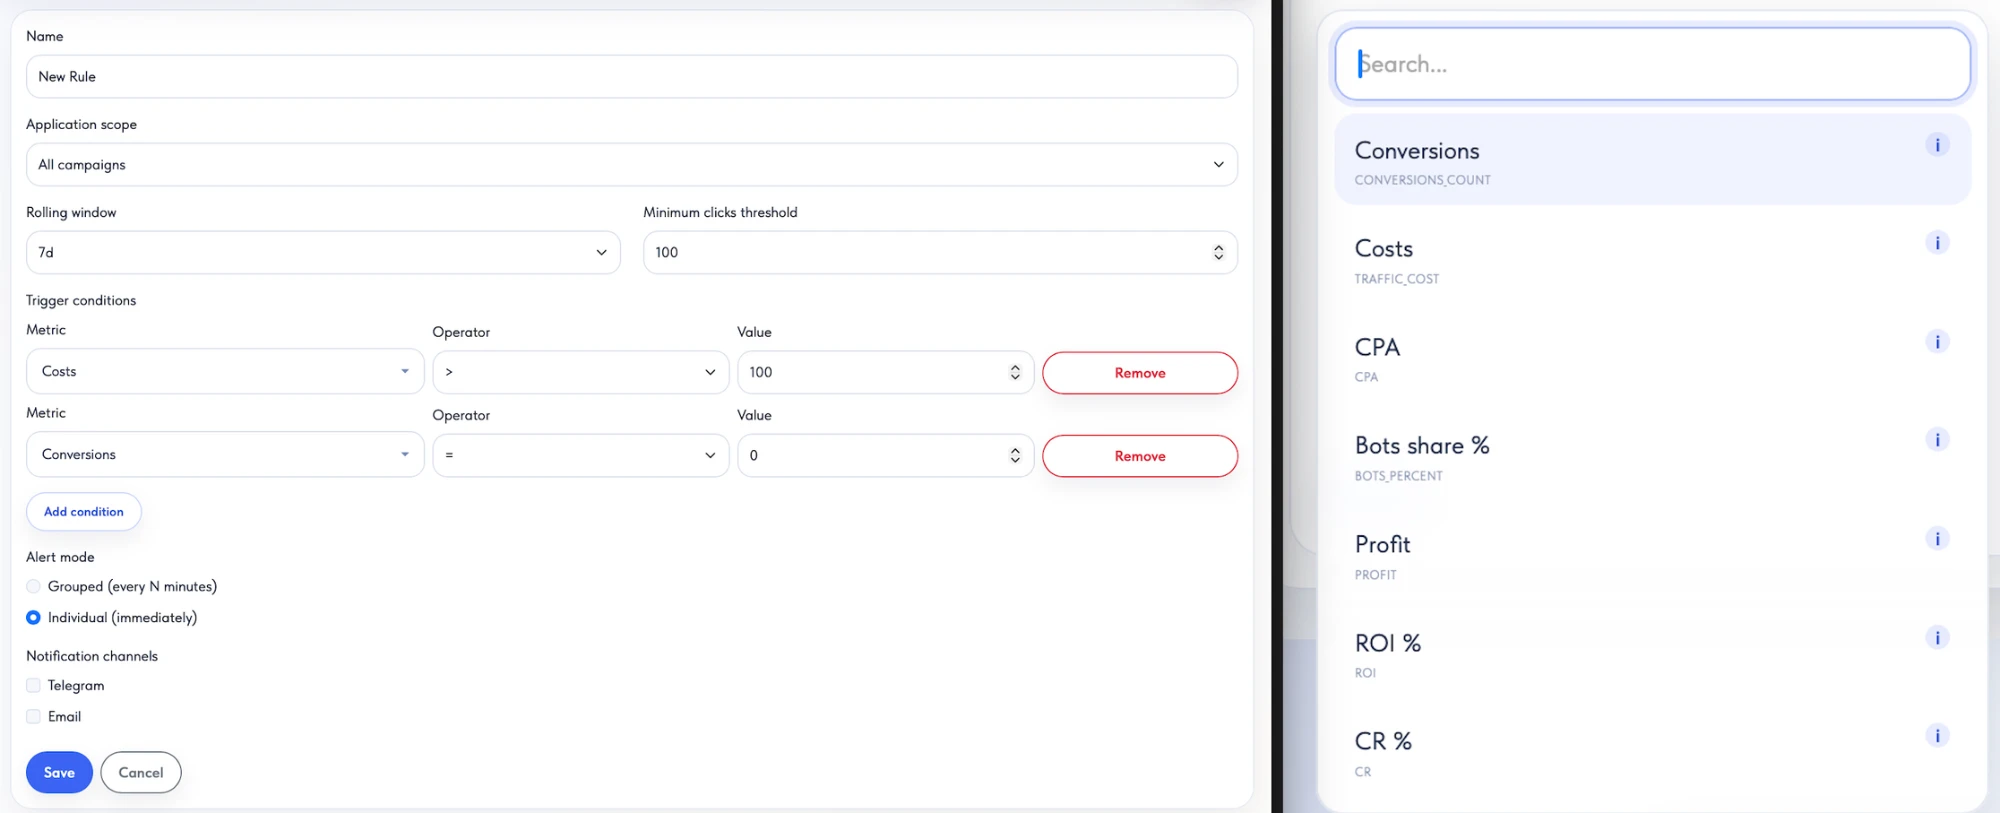This screenshot has height=813, width=2000.
Task: Choose Bots share % from metric list
Action: 1652,456
